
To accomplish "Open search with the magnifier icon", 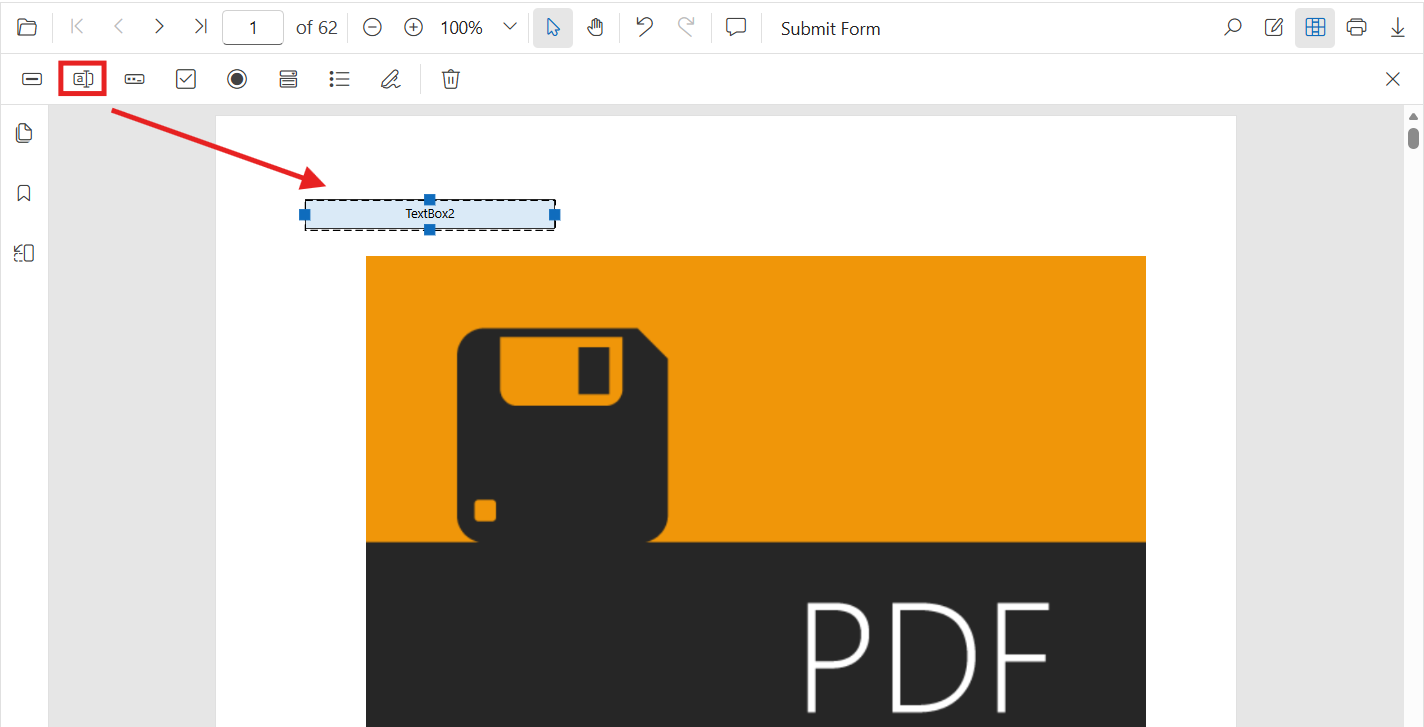I will pyautogui.click(x=1233, y=28).
